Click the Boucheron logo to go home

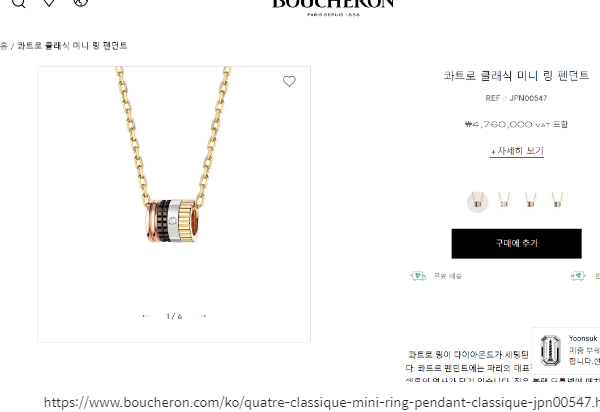point(333,7)
